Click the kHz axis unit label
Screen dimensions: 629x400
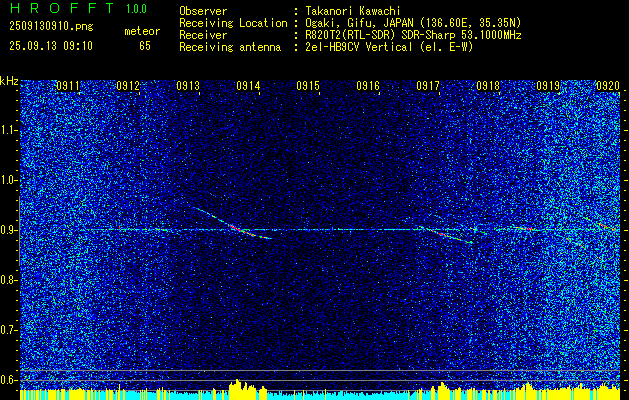pyautogui.click(x=9, y=81)
